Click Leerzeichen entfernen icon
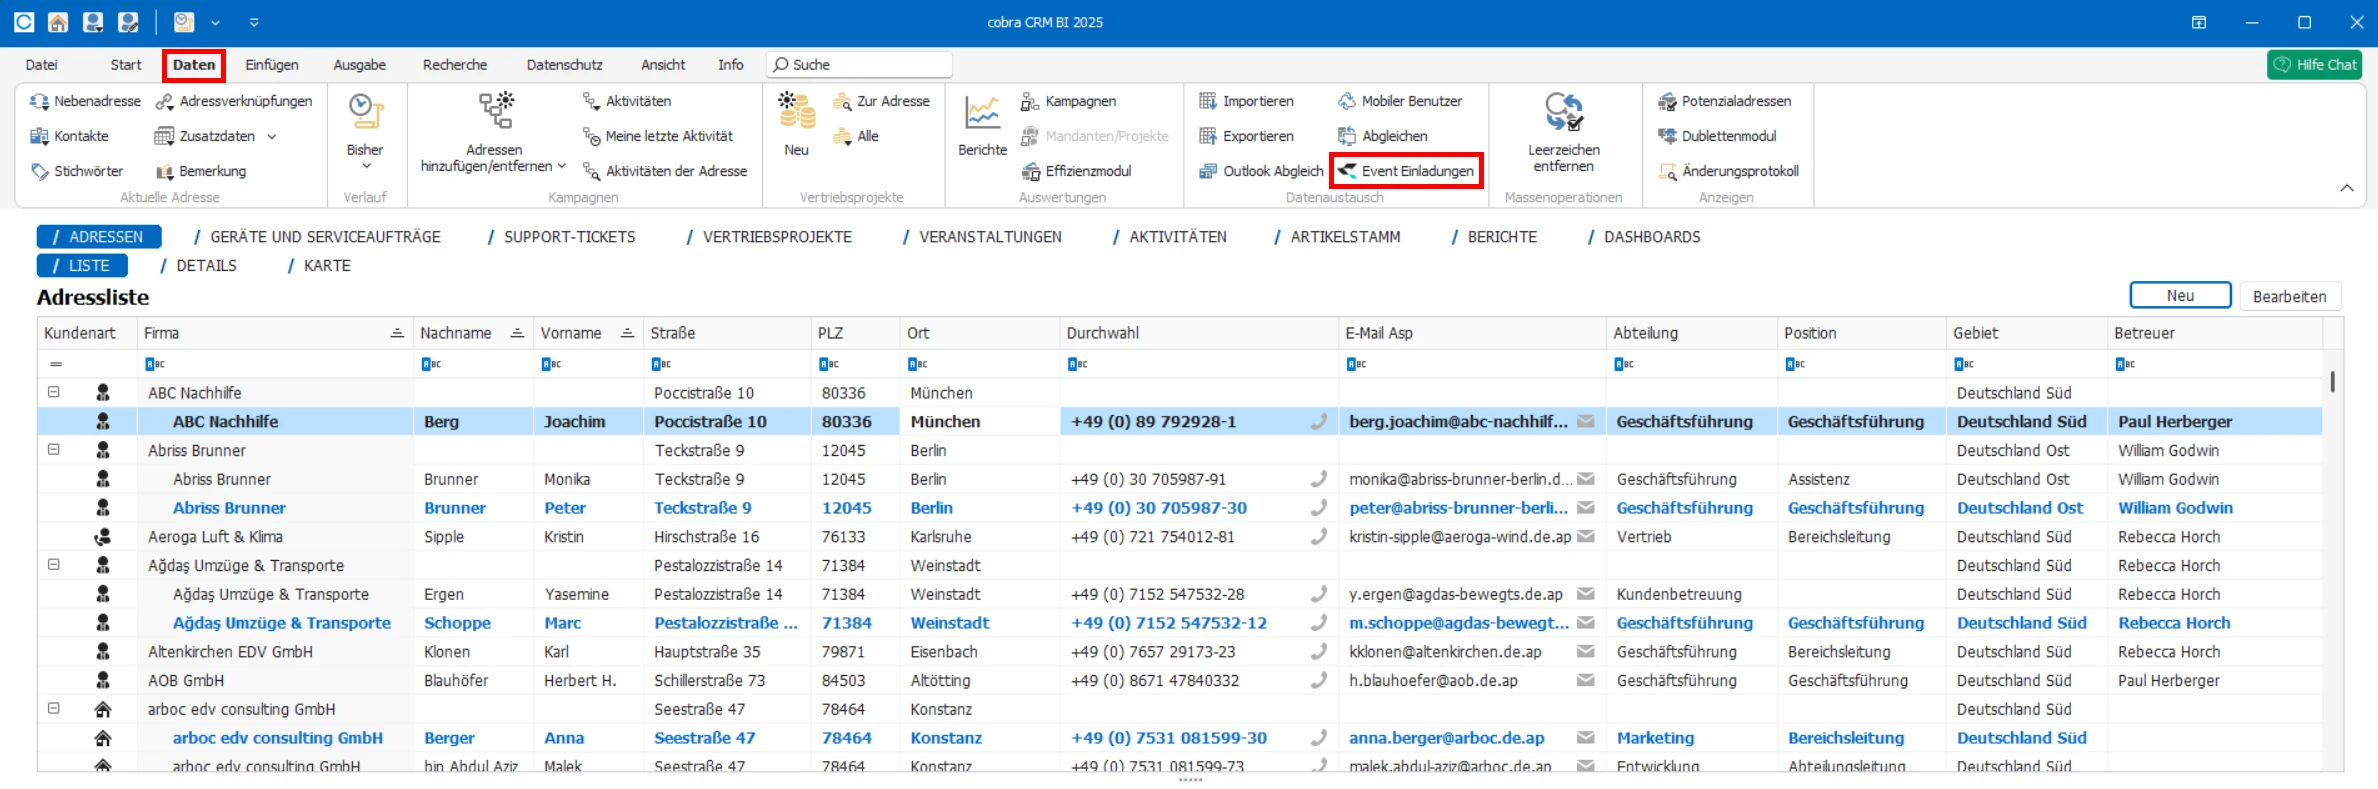 1563,113
